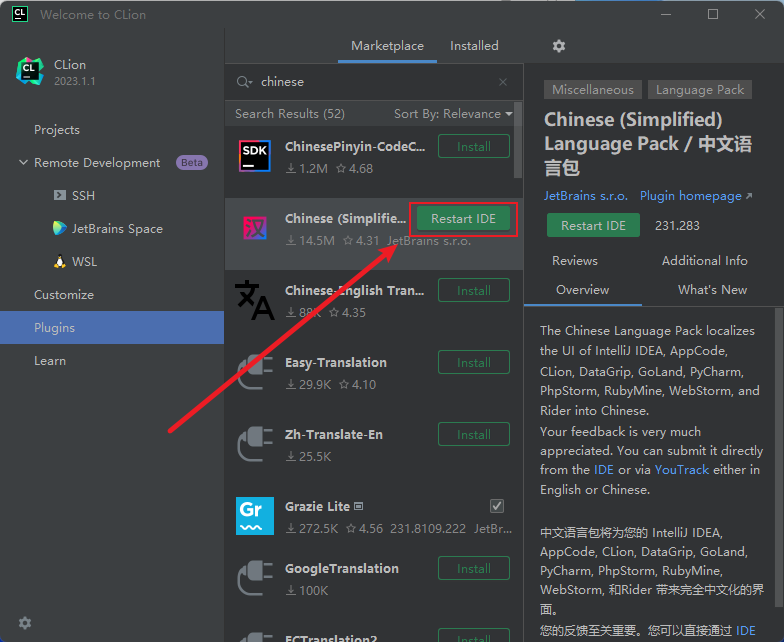Install the GoogleTranslation plugin
Image resolution: width=784 pixels, height=642 pixels.
(474, 568)
